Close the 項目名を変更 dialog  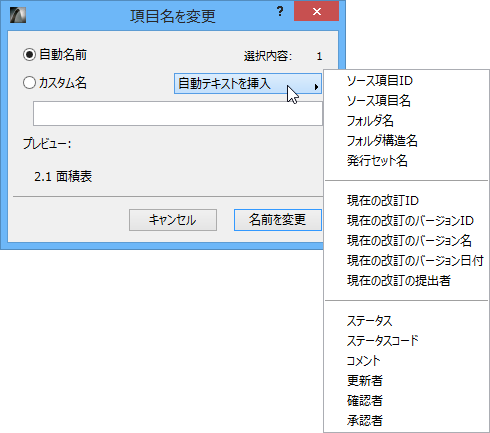click(317, 11)
